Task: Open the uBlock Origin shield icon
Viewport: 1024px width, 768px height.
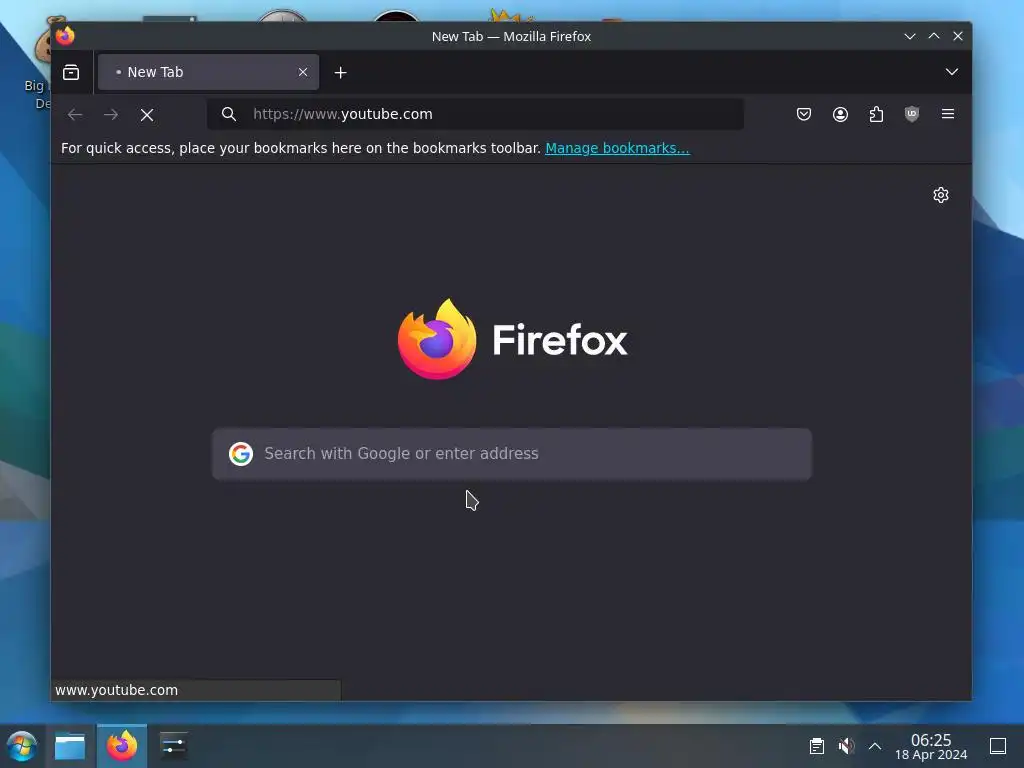Action: 912,114
